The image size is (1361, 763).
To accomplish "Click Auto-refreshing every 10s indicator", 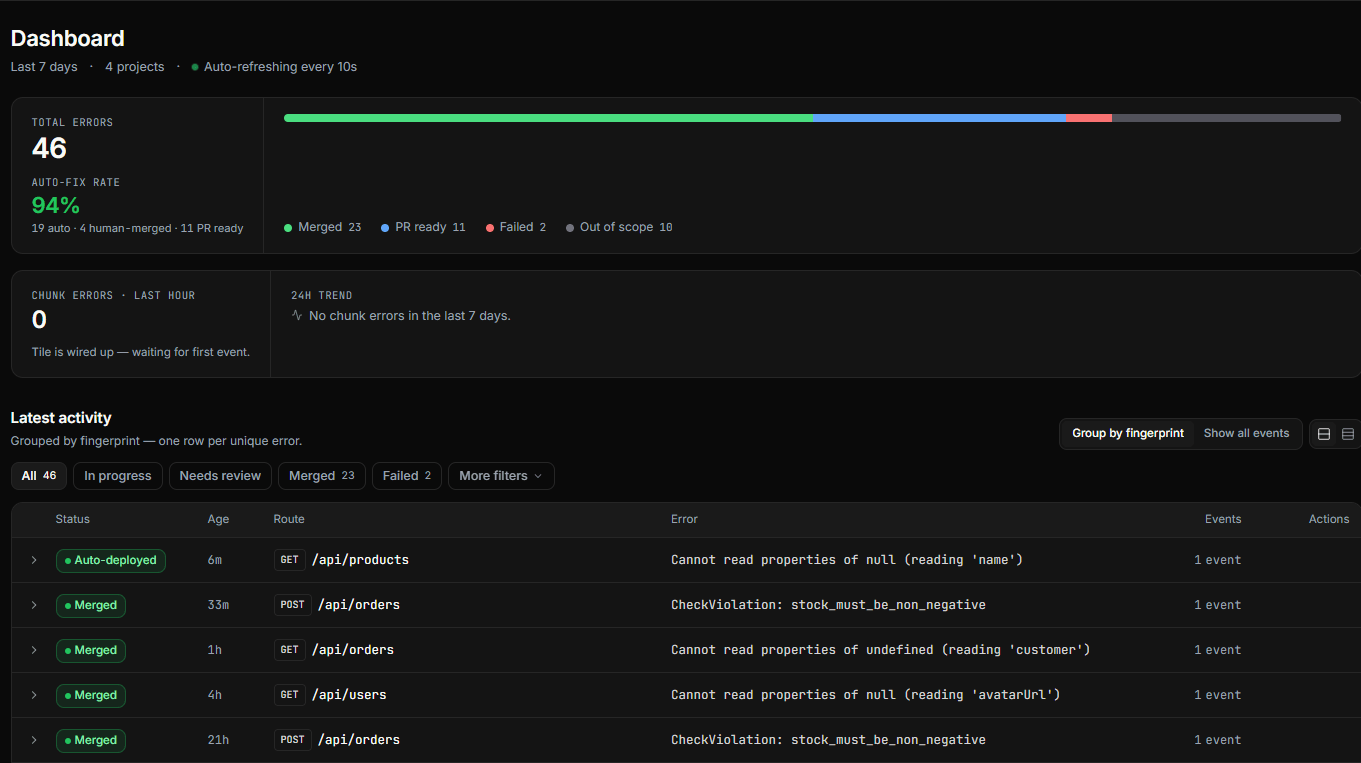I will click(x=274, y=67).
